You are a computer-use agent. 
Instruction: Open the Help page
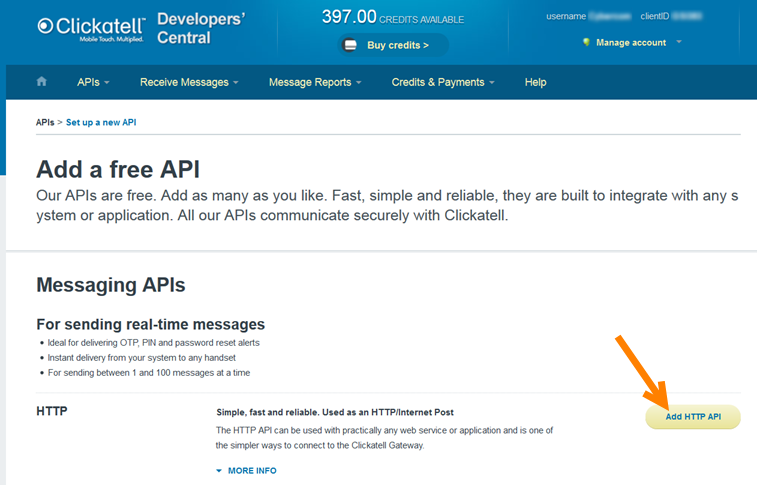click(x=535, y=82)
